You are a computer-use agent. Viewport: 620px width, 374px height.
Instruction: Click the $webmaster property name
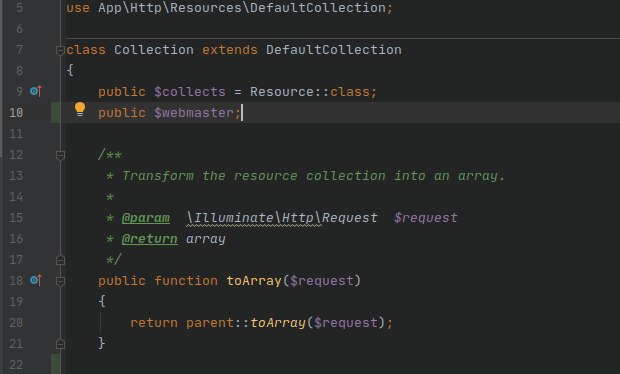tap(194, 113)
